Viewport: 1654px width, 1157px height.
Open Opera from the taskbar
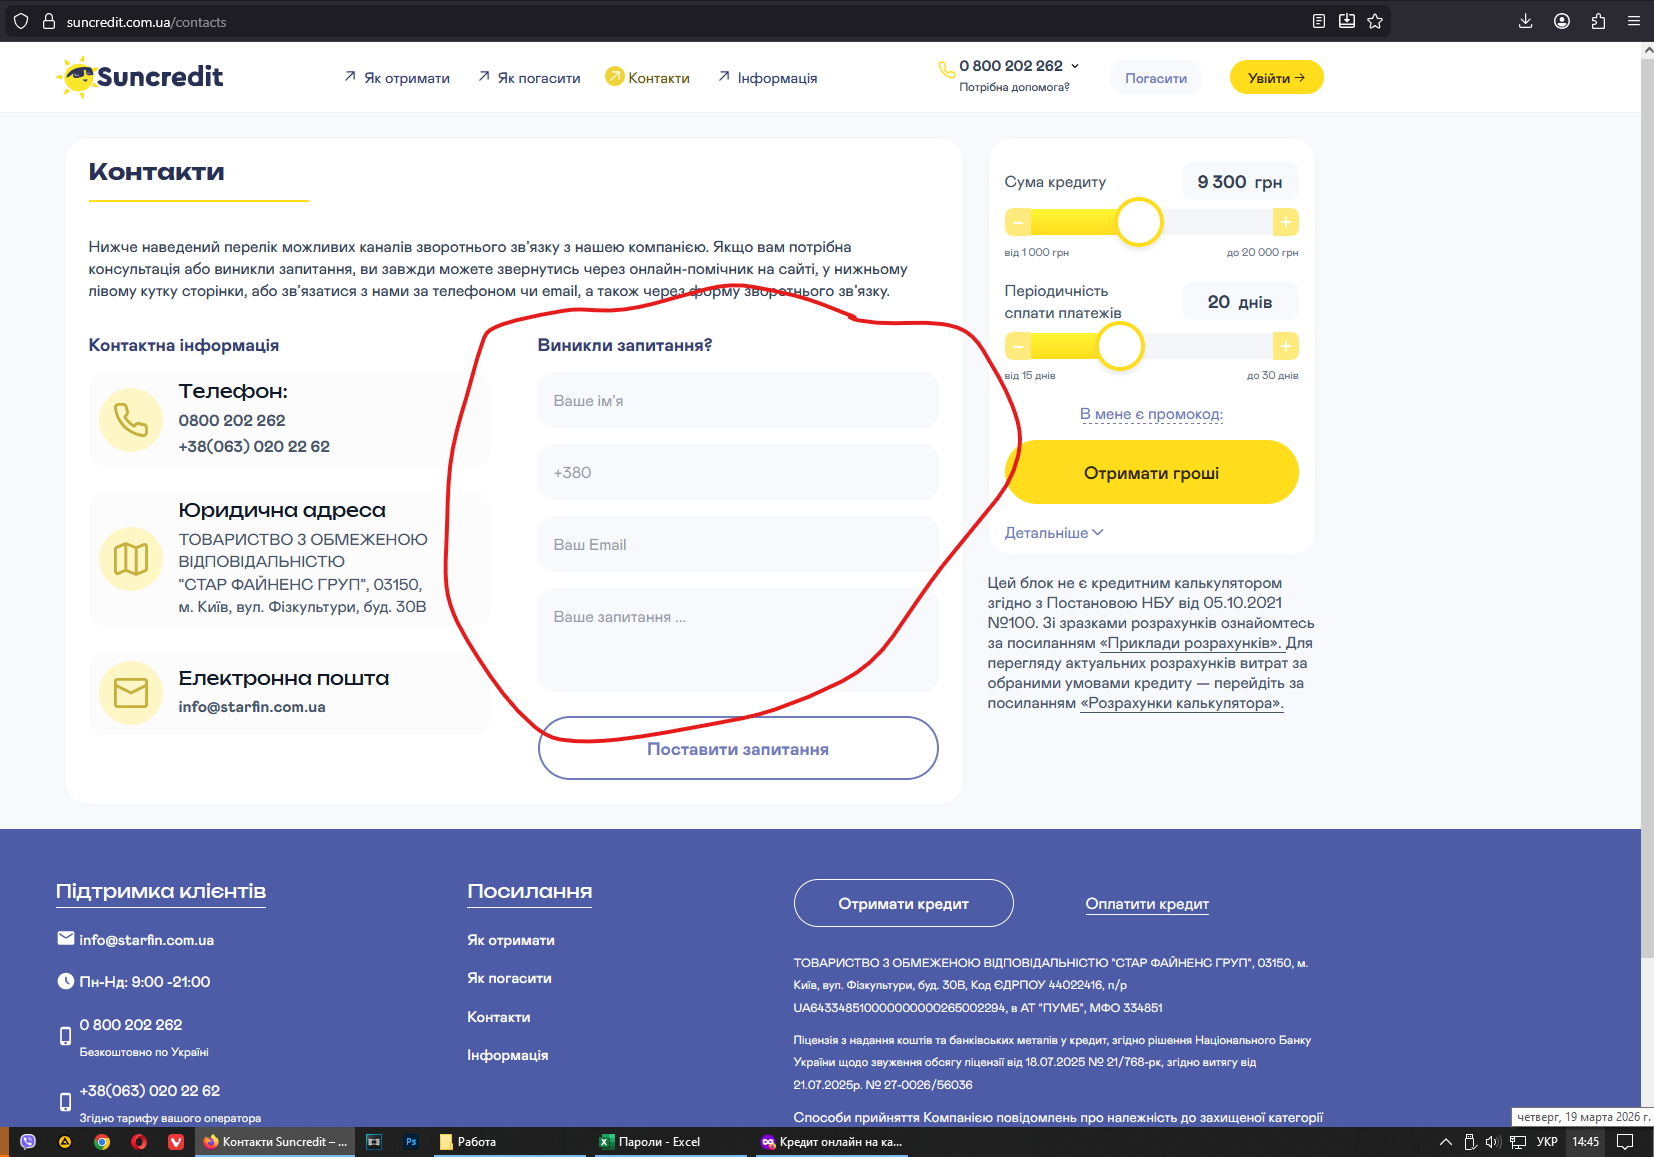click(139, 1142)
